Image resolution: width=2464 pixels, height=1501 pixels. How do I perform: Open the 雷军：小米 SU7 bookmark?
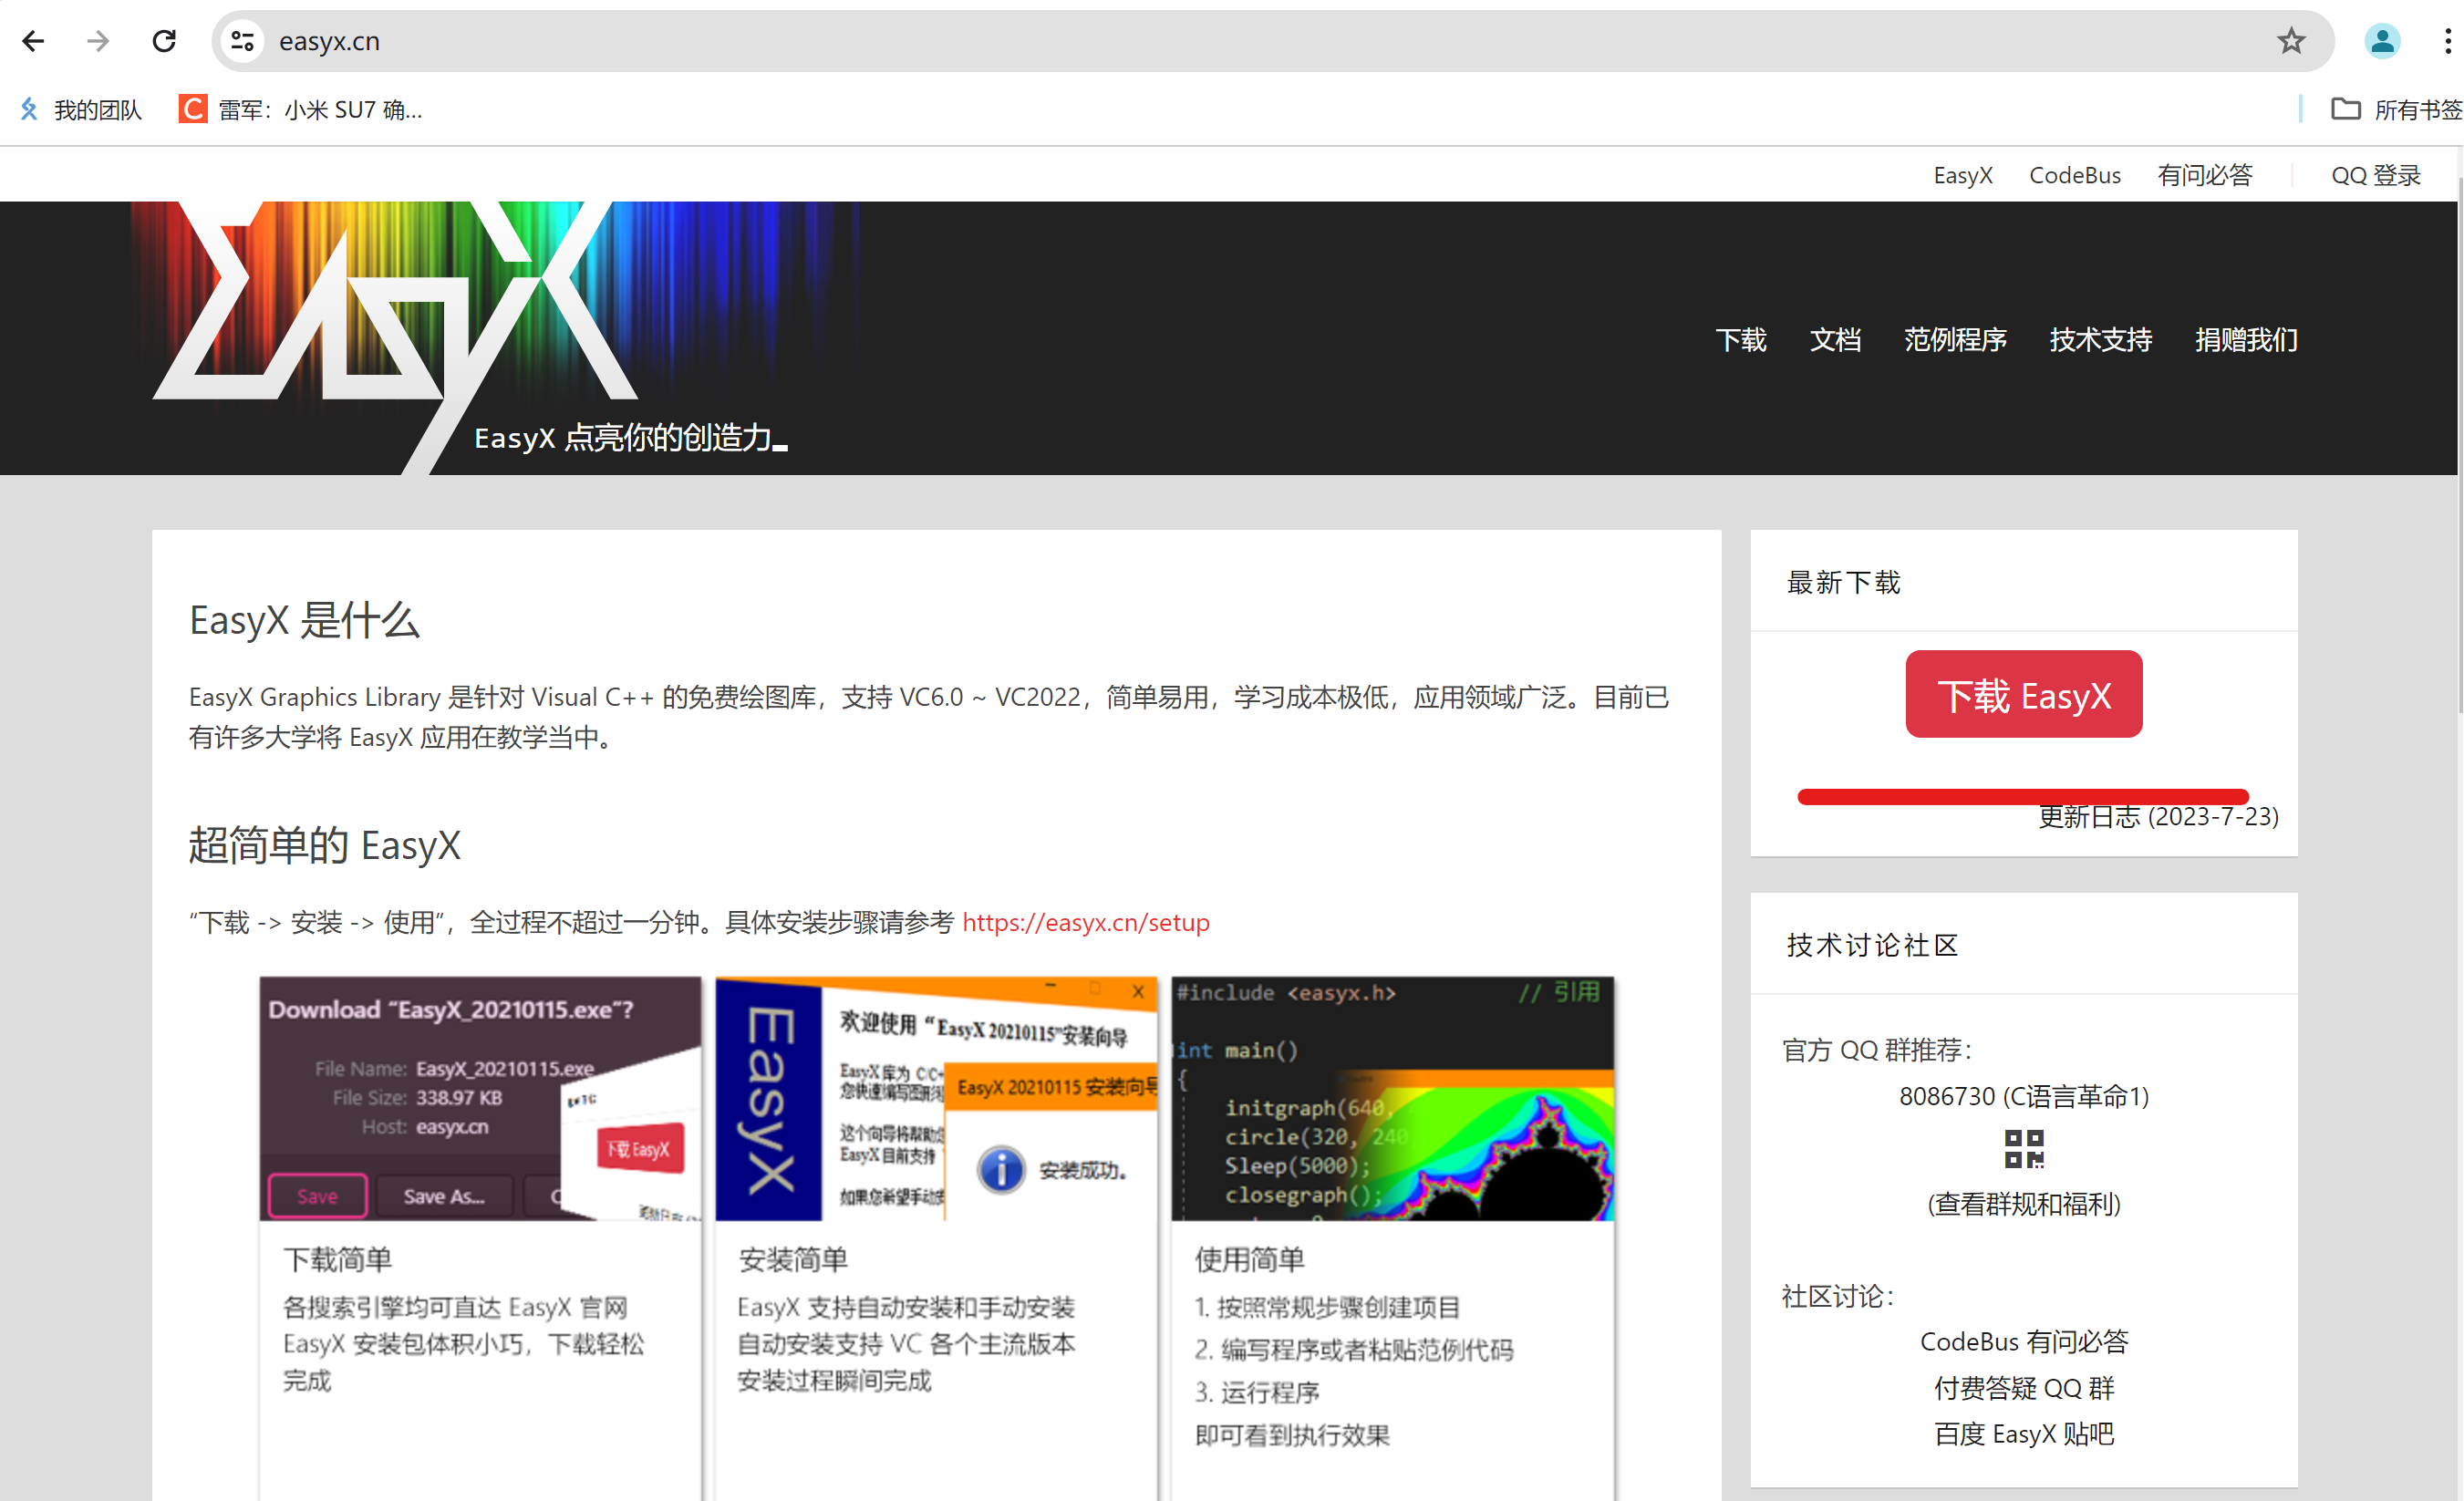(x=301, y=110)
